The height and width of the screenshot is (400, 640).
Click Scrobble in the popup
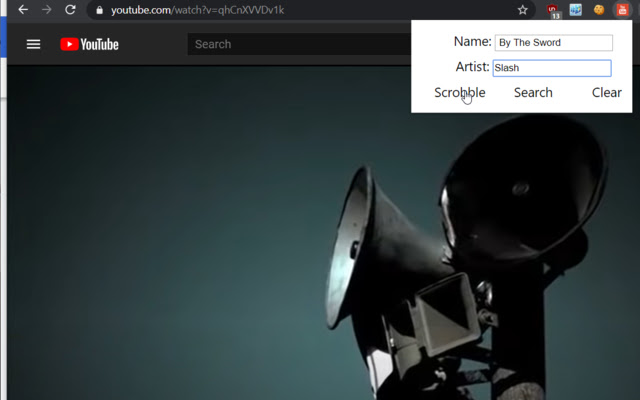[460, 93]
